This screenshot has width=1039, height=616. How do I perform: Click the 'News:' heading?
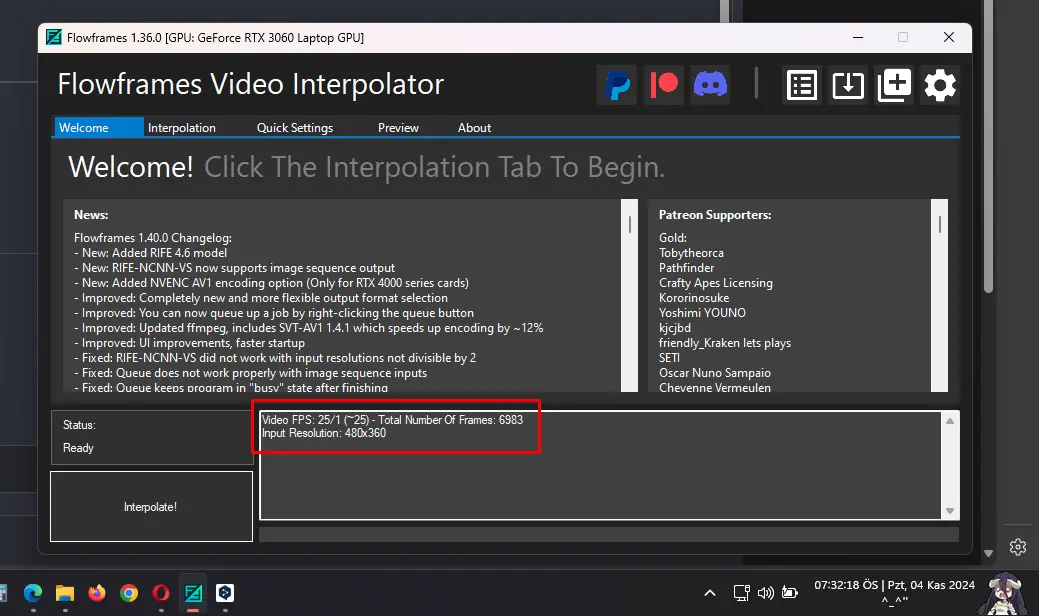pos(91,215)
